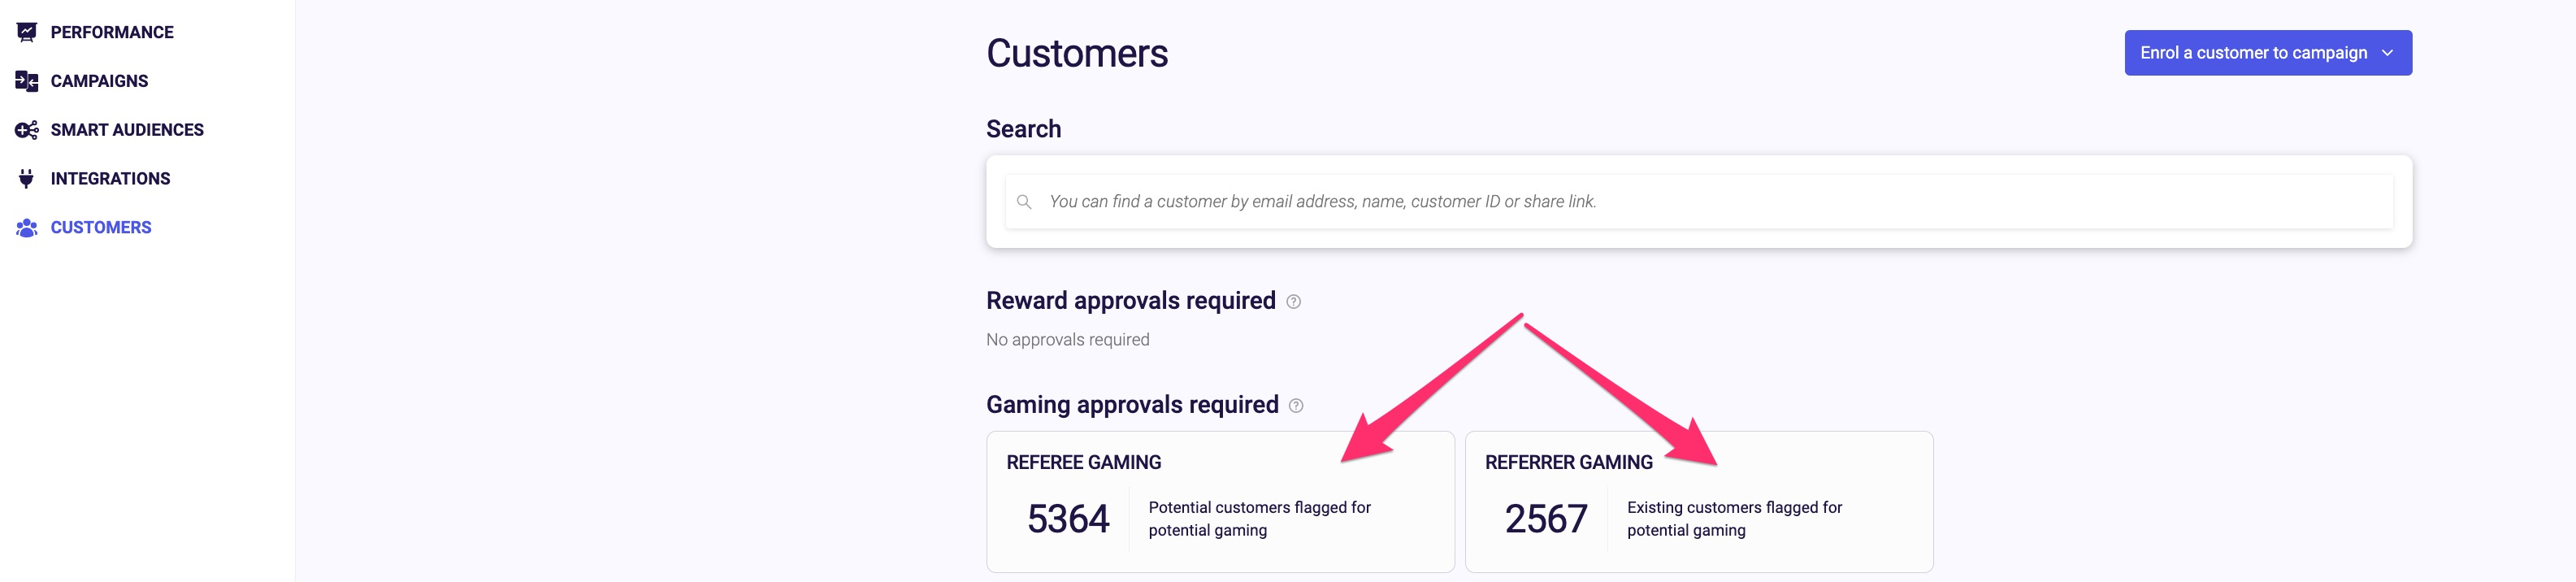
Task: Open Smart Audiences page
Action: coord(127,130)
